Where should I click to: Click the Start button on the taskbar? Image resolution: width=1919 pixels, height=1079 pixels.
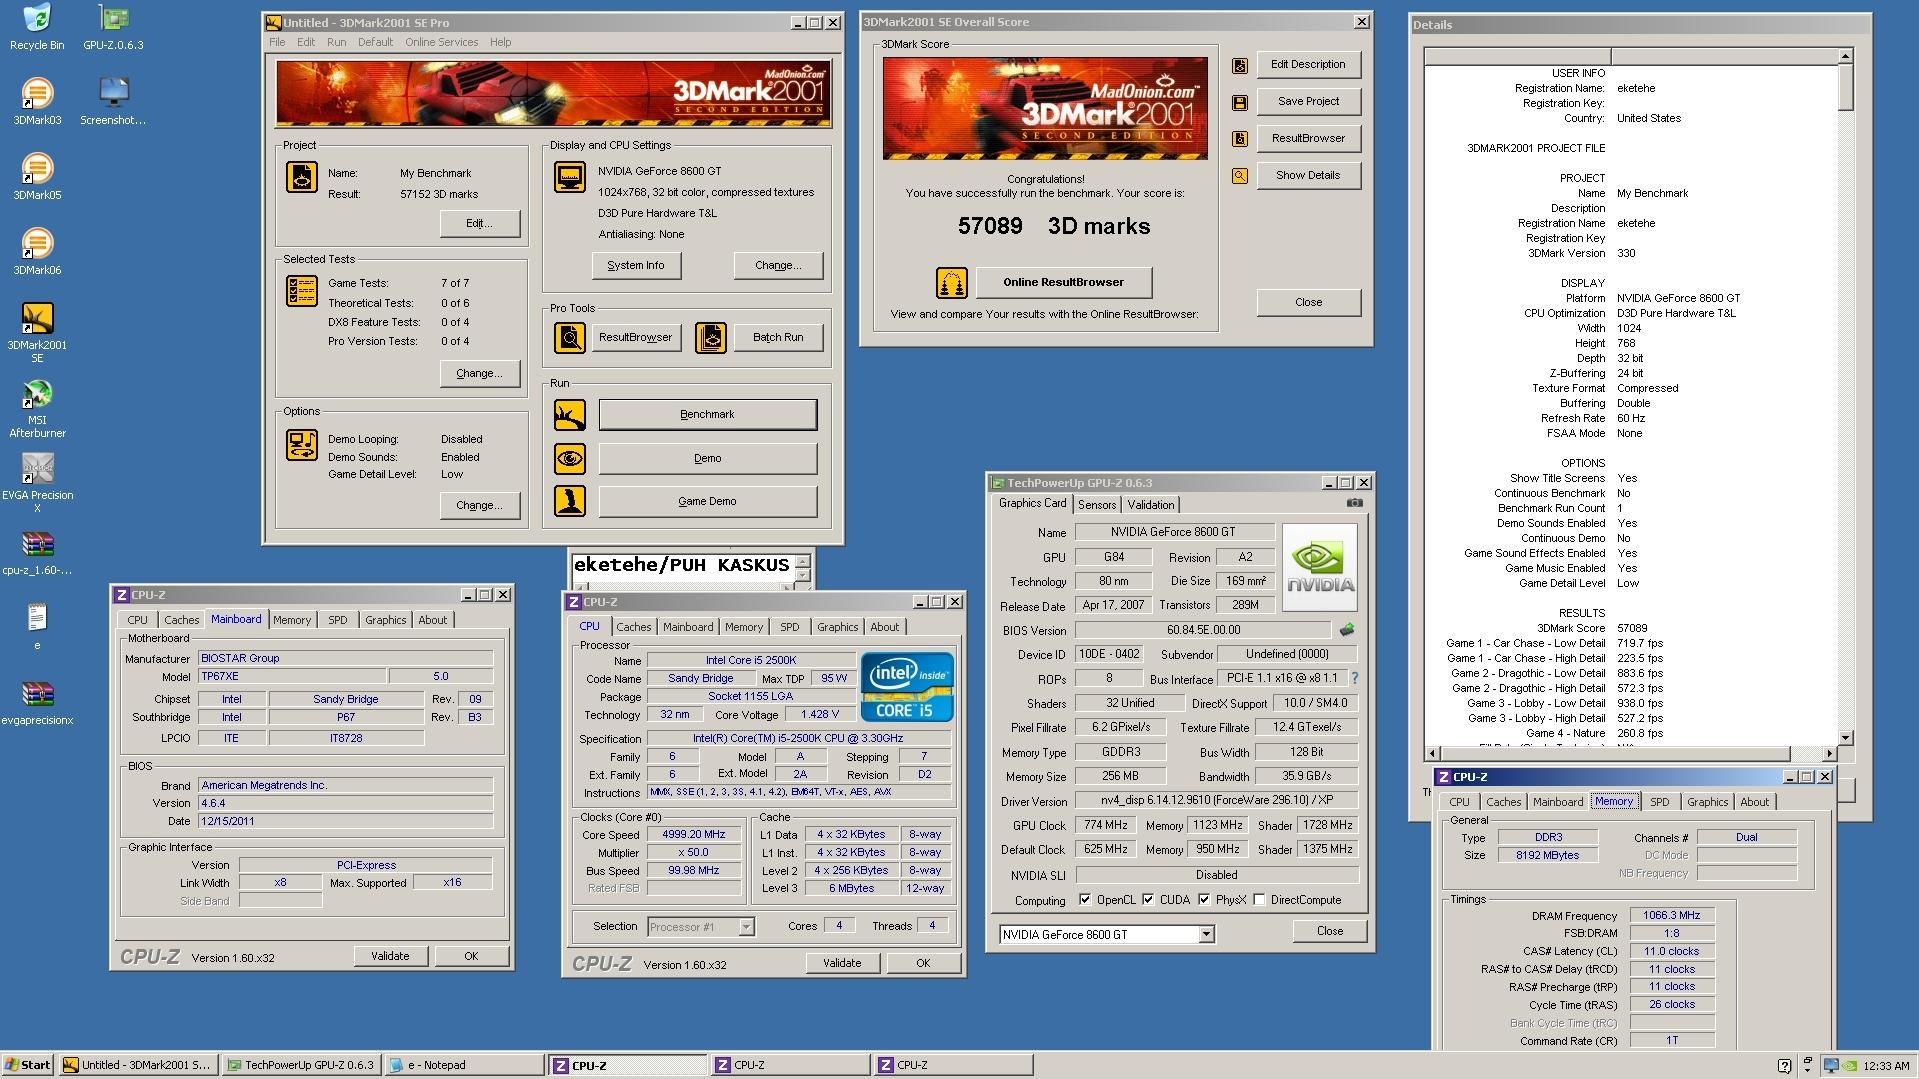[28, 1065]
